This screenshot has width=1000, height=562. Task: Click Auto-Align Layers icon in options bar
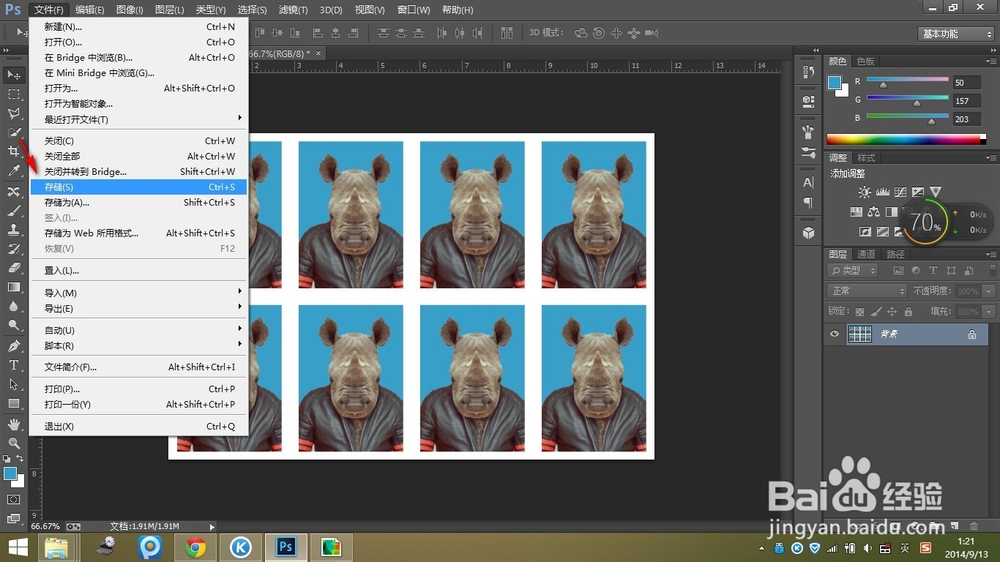pyautogui.click(x=507, y=33)
